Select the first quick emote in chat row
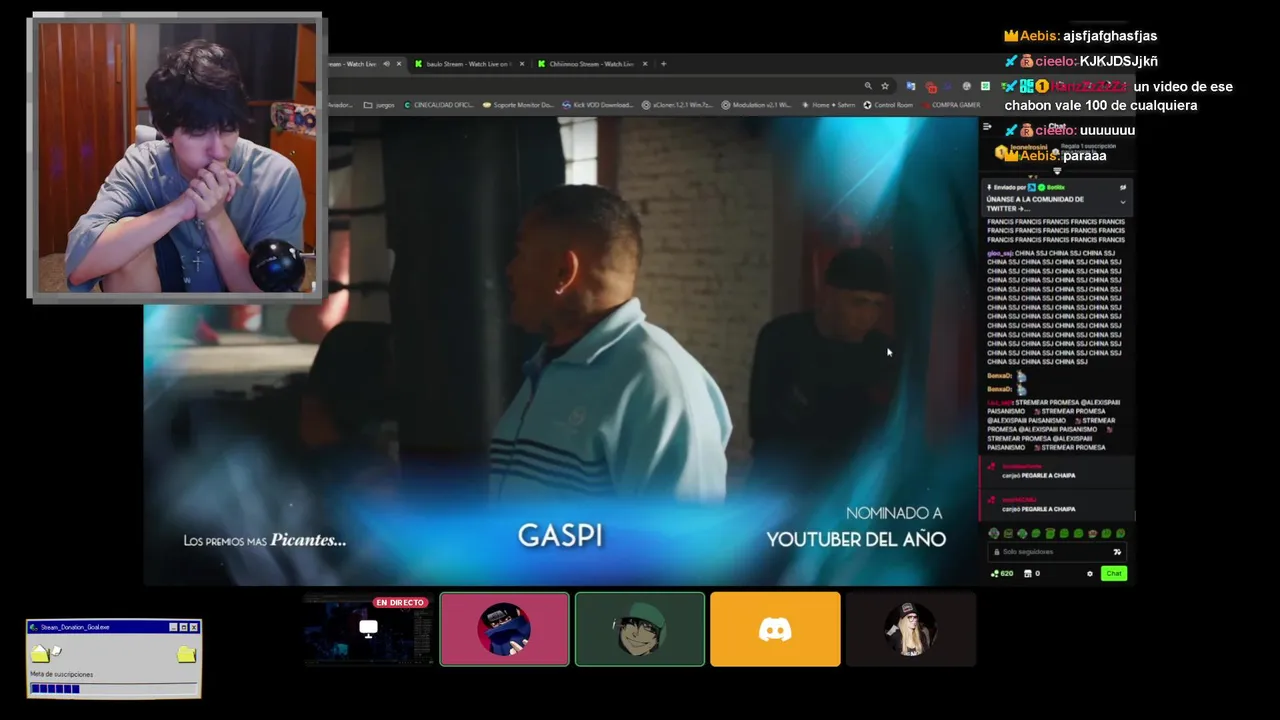This screenshot has width=1280, height=720. (x=994, y=533)
